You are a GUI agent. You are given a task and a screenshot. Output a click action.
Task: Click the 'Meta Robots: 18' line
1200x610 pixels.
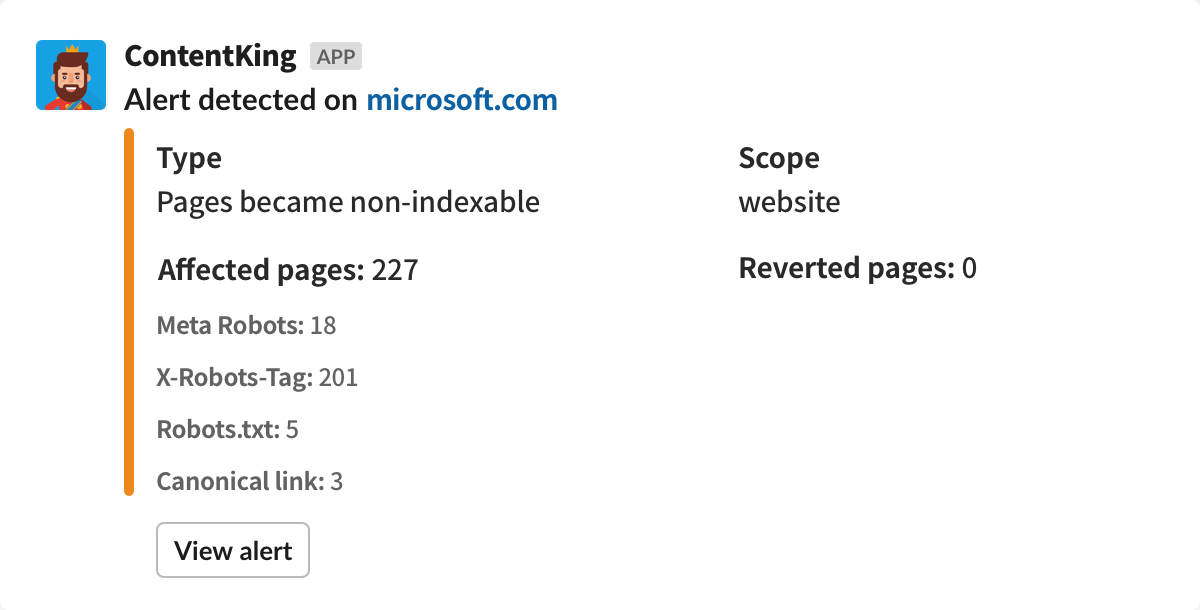246,325
